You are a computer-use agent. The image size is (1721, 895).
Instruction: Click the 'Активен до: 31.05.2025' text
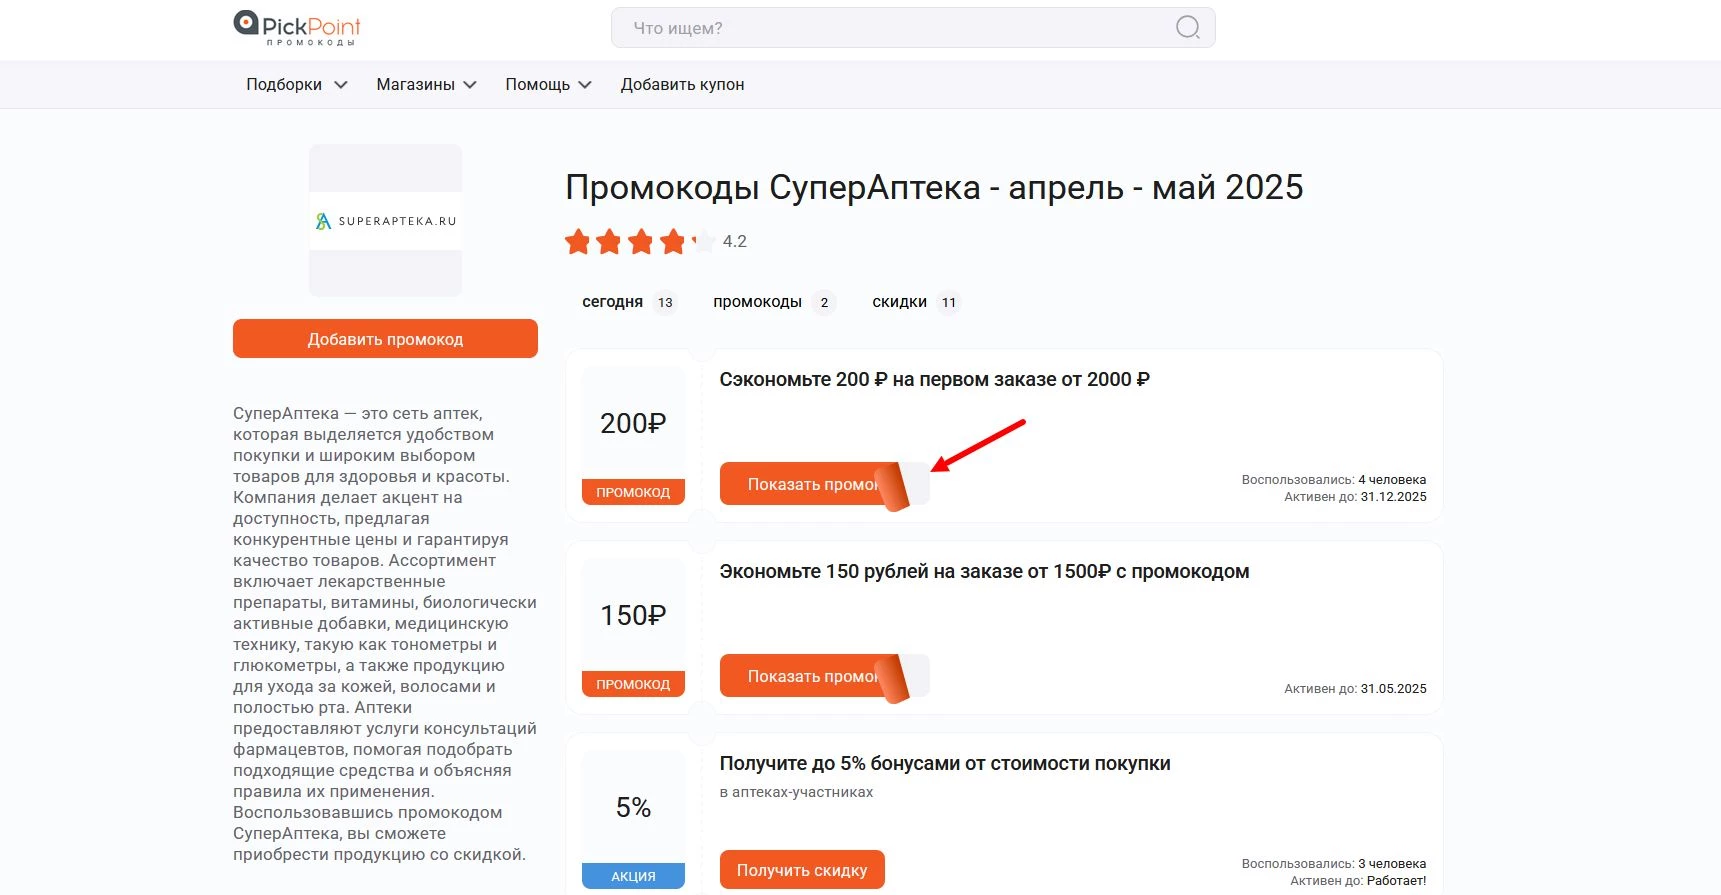pyautogui.click(x=1355, y=689)
